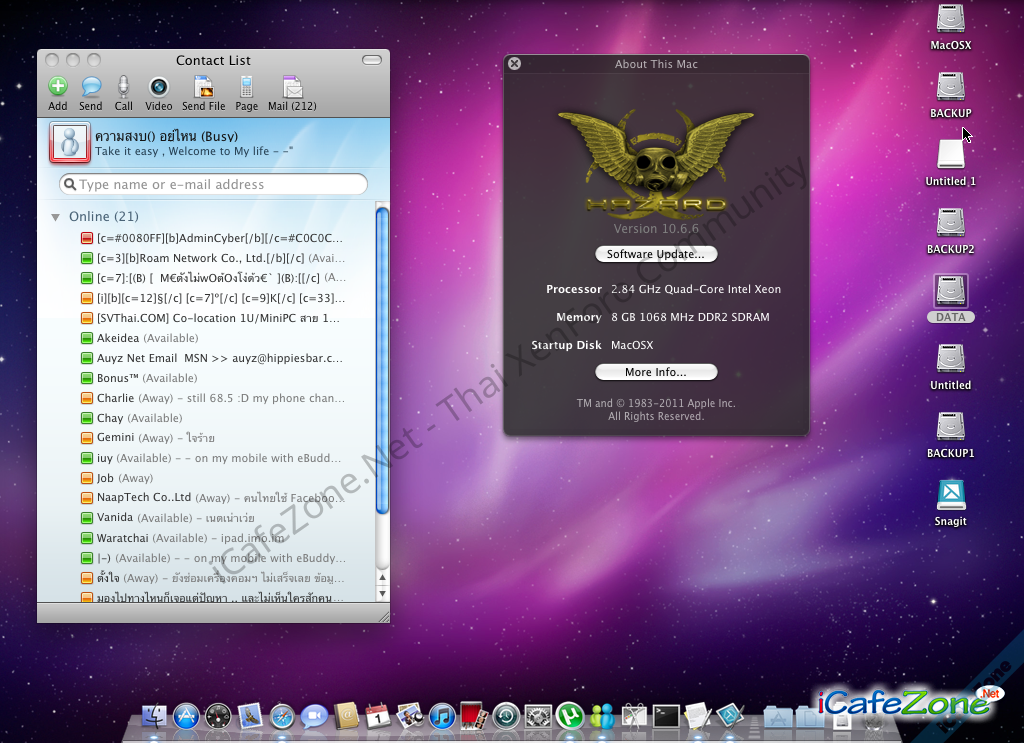Toggle the Contact List toolbar pill button
Image resolution: width=1024 pixels, height=743 pixels.
[x=372, y=60]
